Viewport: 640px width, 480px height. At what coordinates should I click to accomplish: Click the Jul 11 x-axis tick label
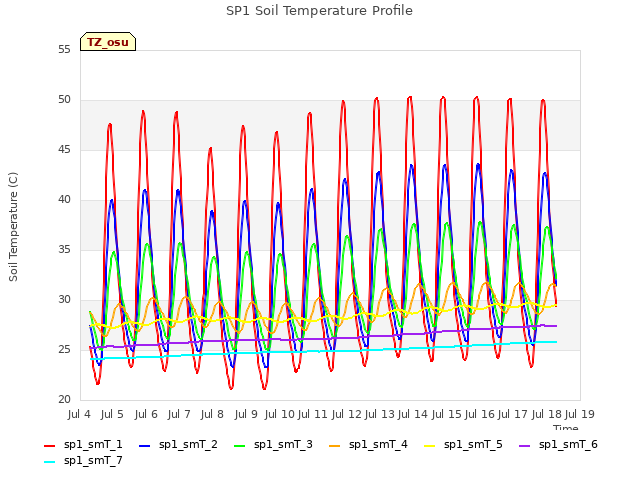tap(312, 414)
